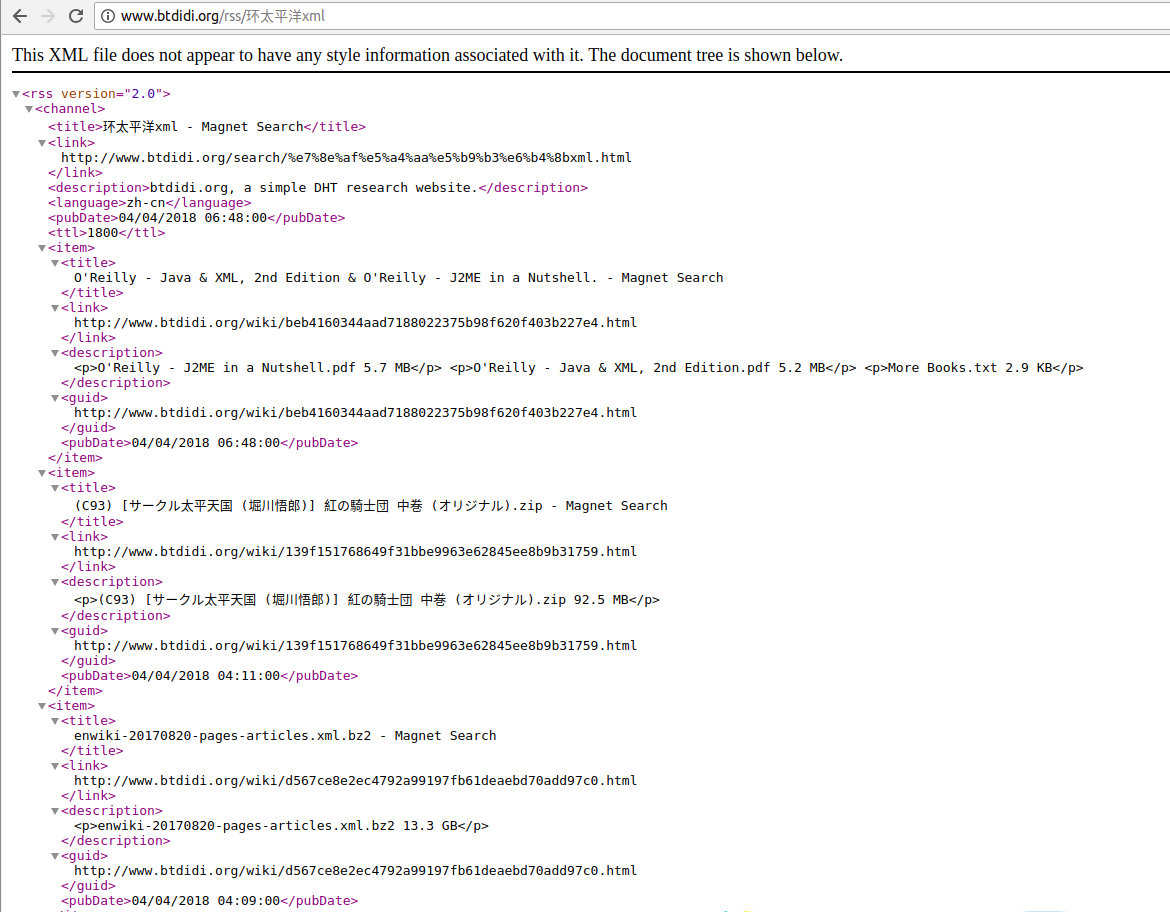Collapse the rss version 2.0 node

pos(16,94)
